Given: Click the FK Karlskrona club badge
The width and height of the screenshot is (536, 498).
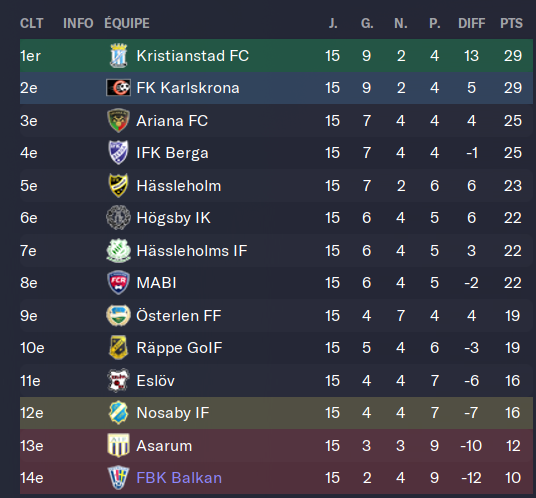Looking at the screenshot, I should (x=118, y=88).
